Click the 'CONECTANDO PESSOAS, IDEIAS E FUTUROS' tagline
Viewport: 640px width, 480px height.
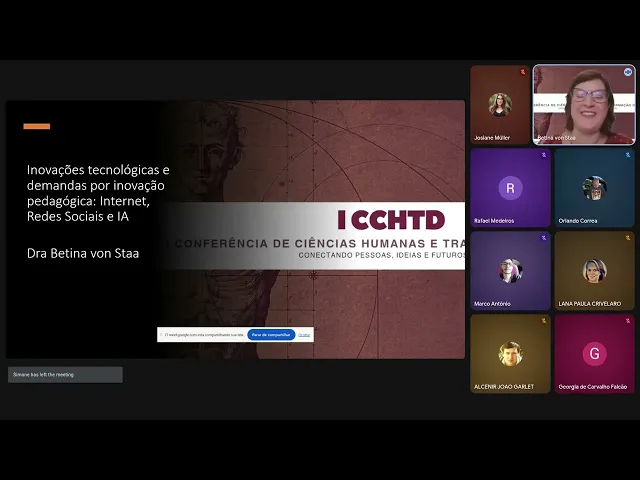[x=382, y=255]
